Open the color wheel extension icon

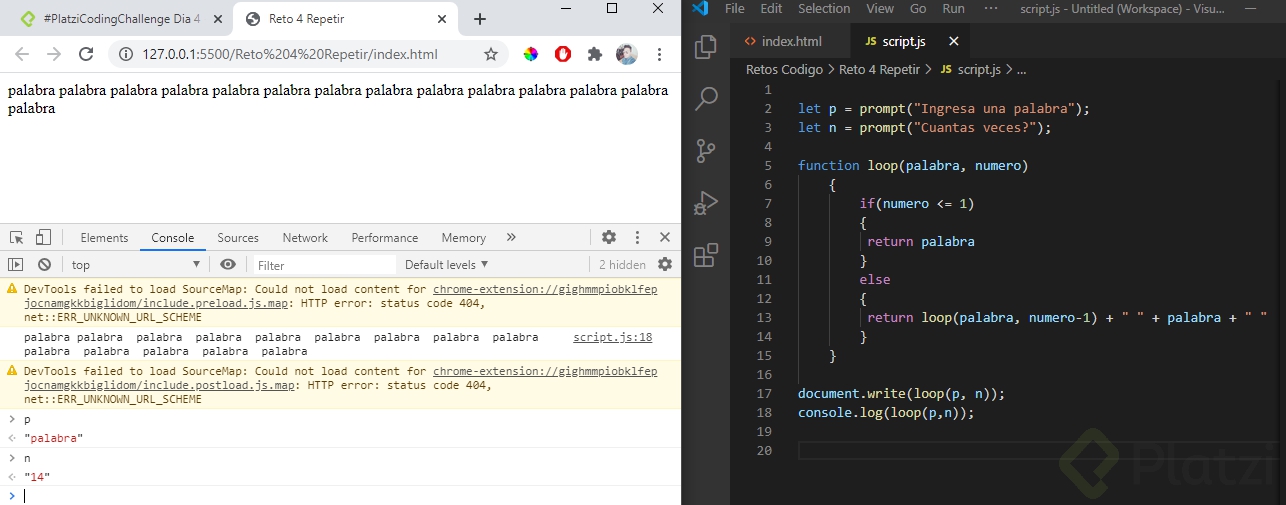pyautogui.click(x=531, y=54)
